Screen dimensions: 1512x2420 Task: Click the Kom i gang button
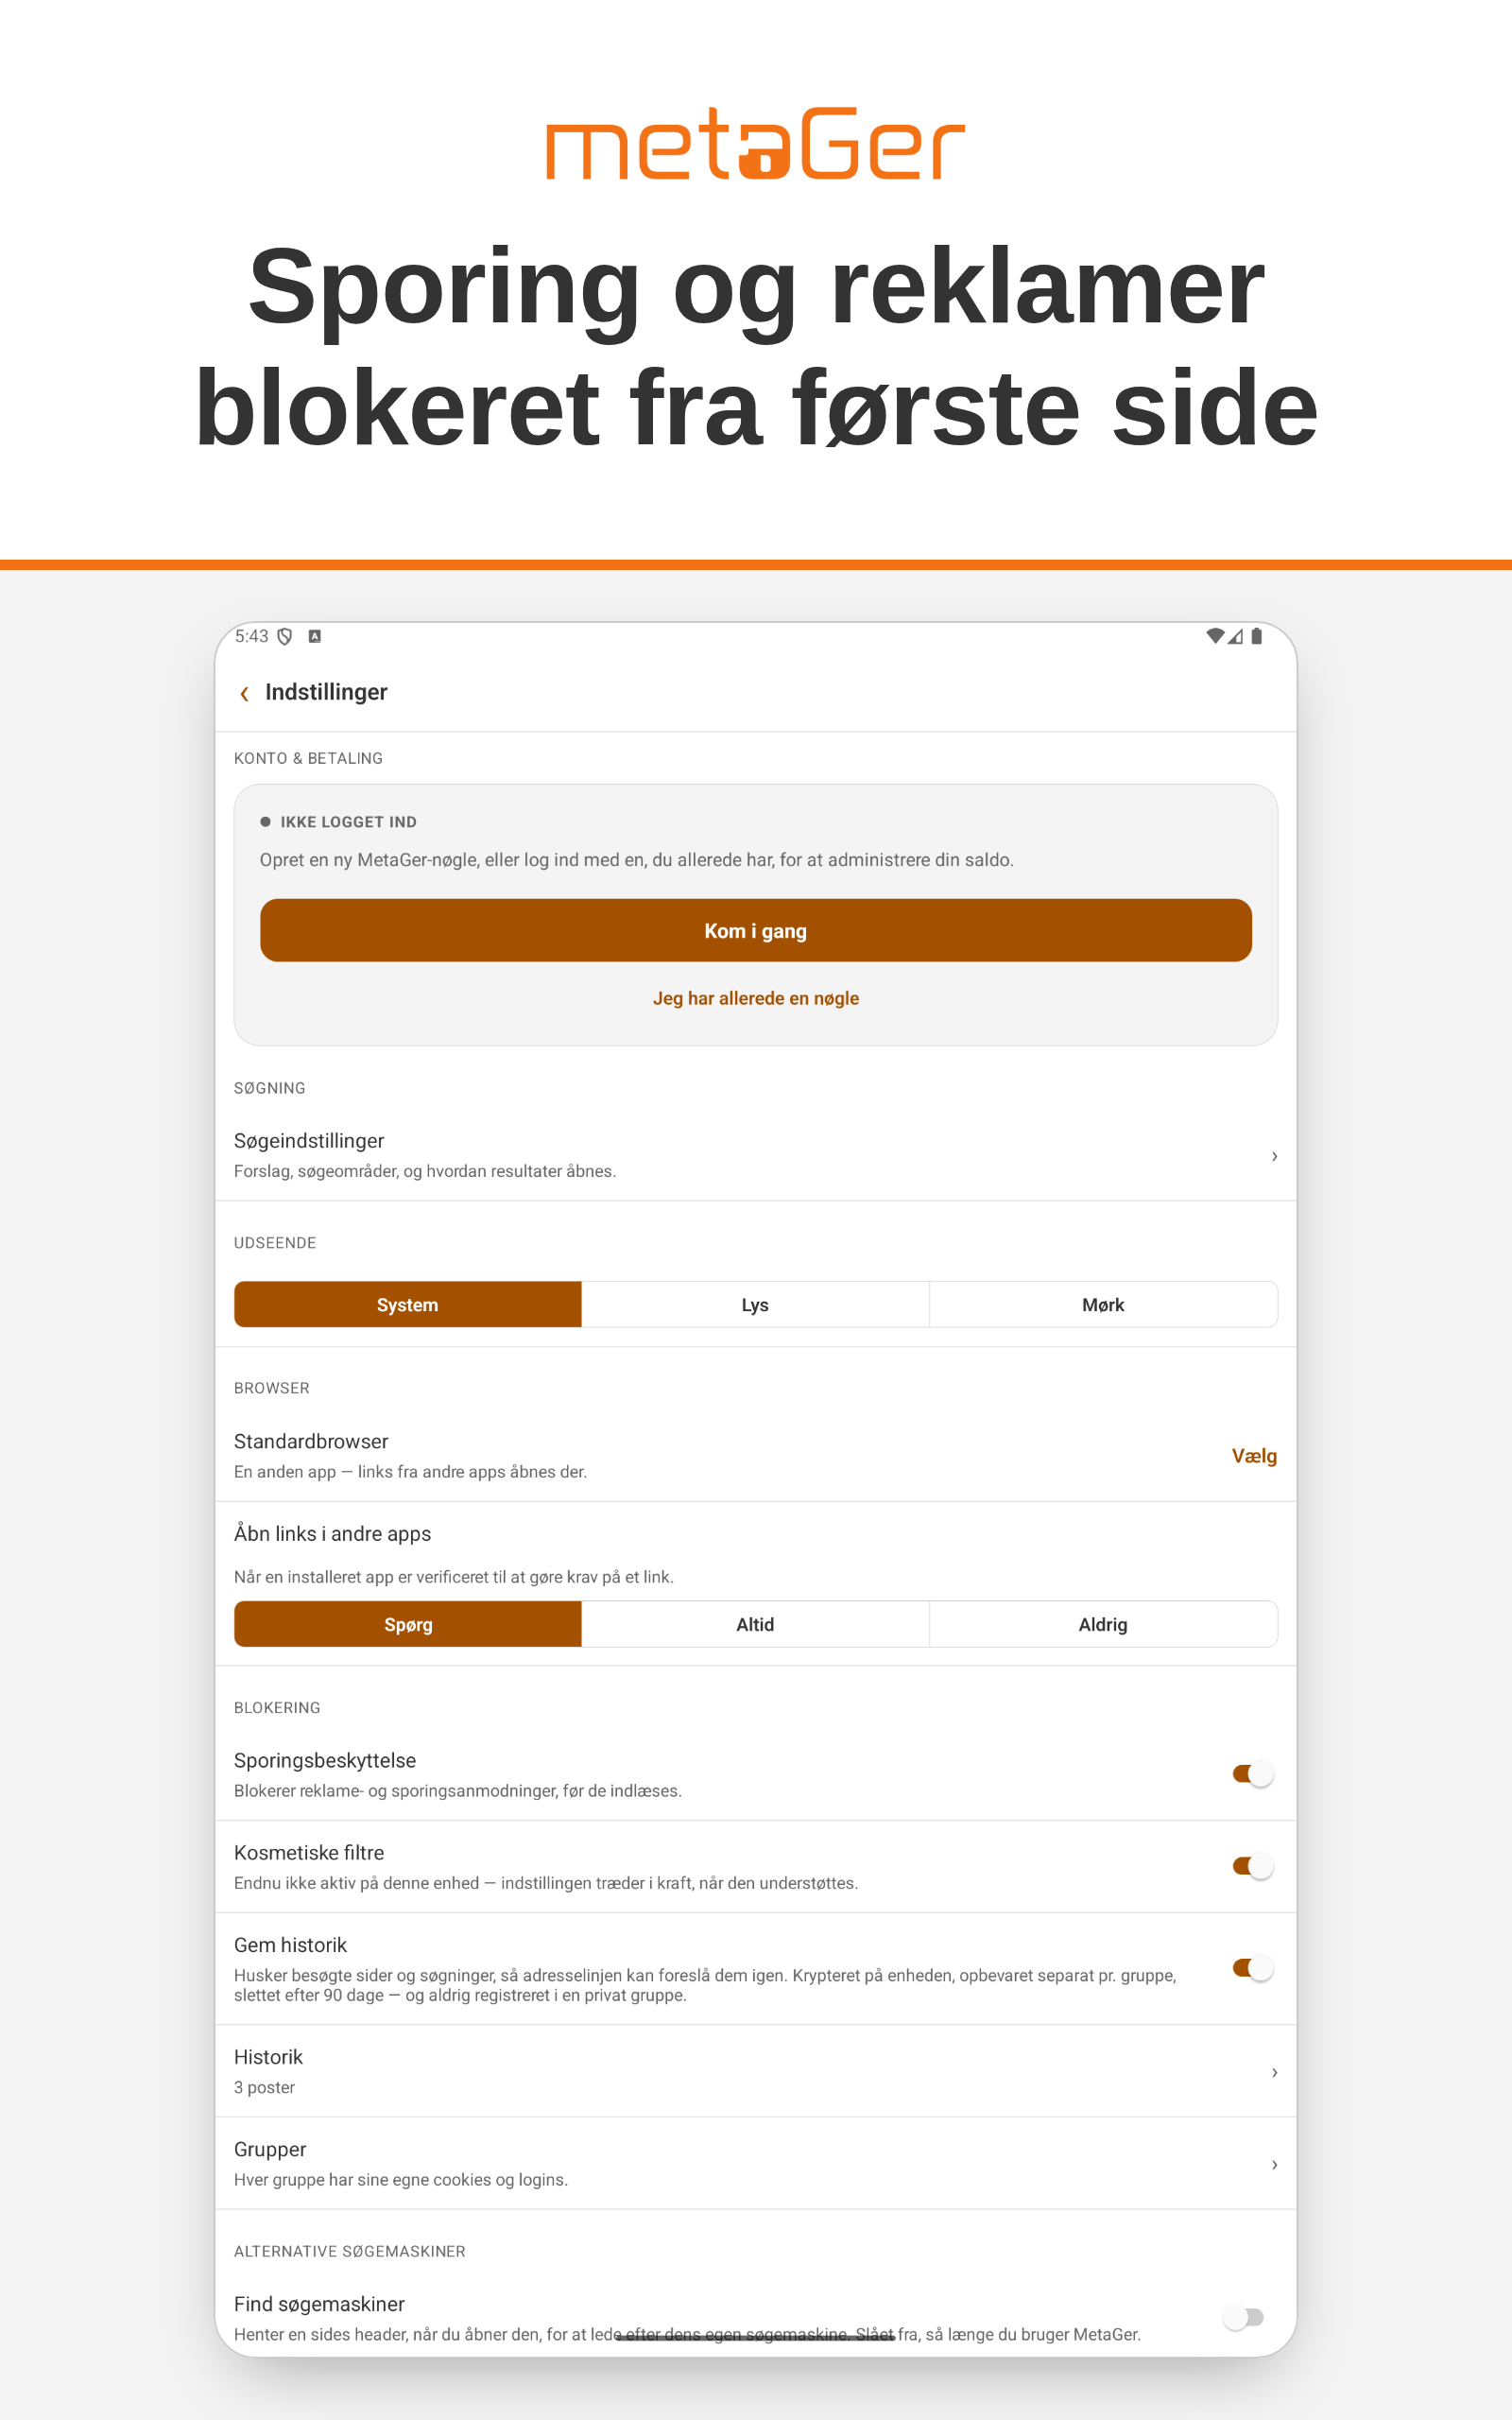tap(756, 931)
